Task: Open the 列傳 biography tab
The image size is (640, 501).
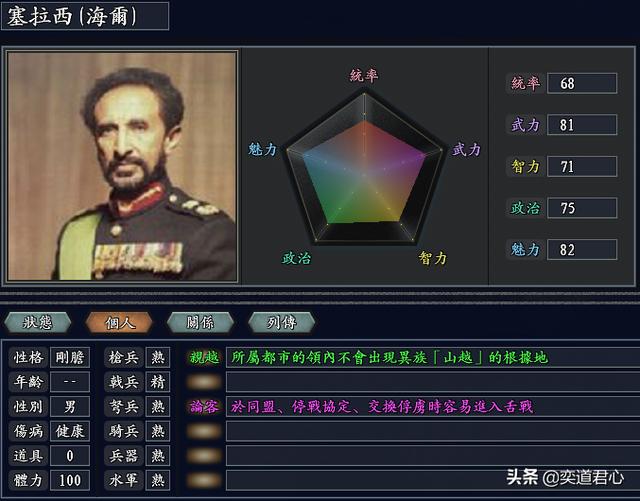Action: tap(282, 323)
